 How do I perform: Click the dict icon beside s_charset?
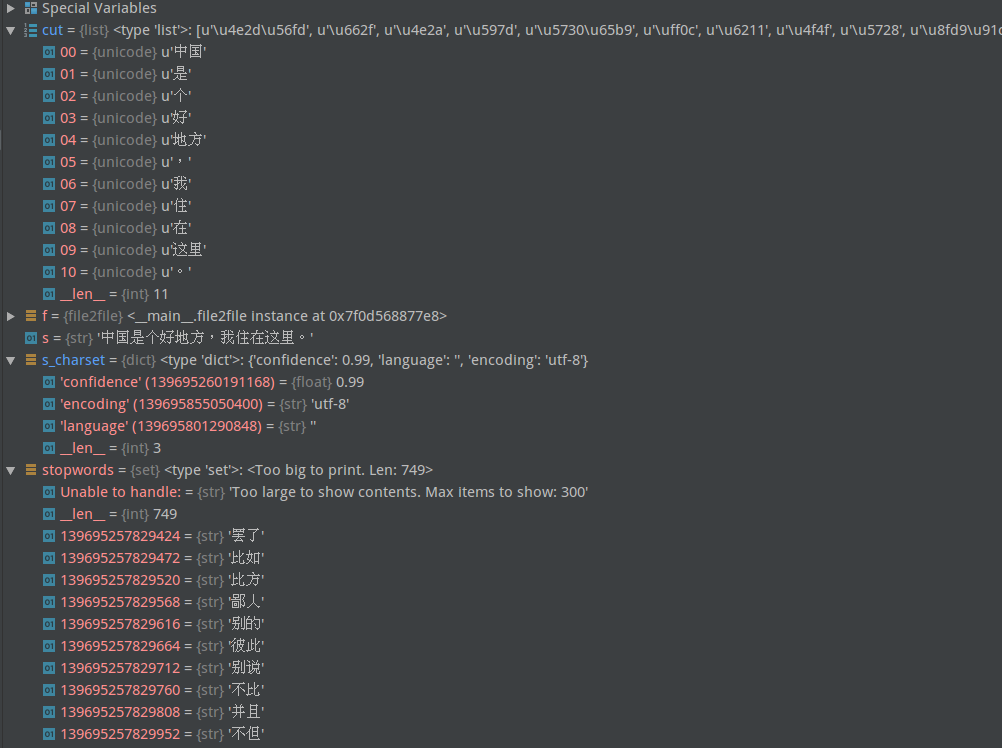tap(30, 360)
